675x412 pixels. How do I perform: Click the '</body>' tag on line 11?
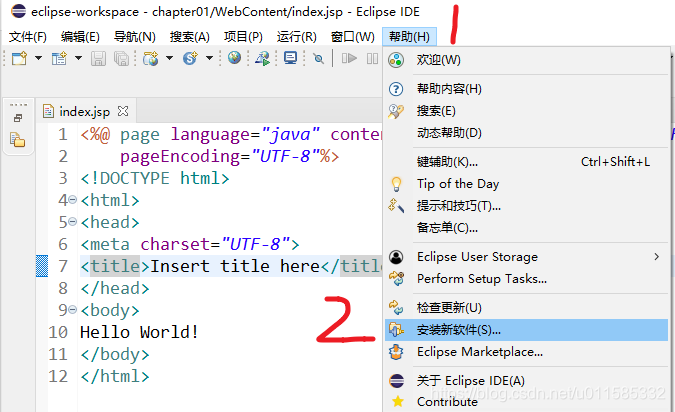[x=115, y=354]
